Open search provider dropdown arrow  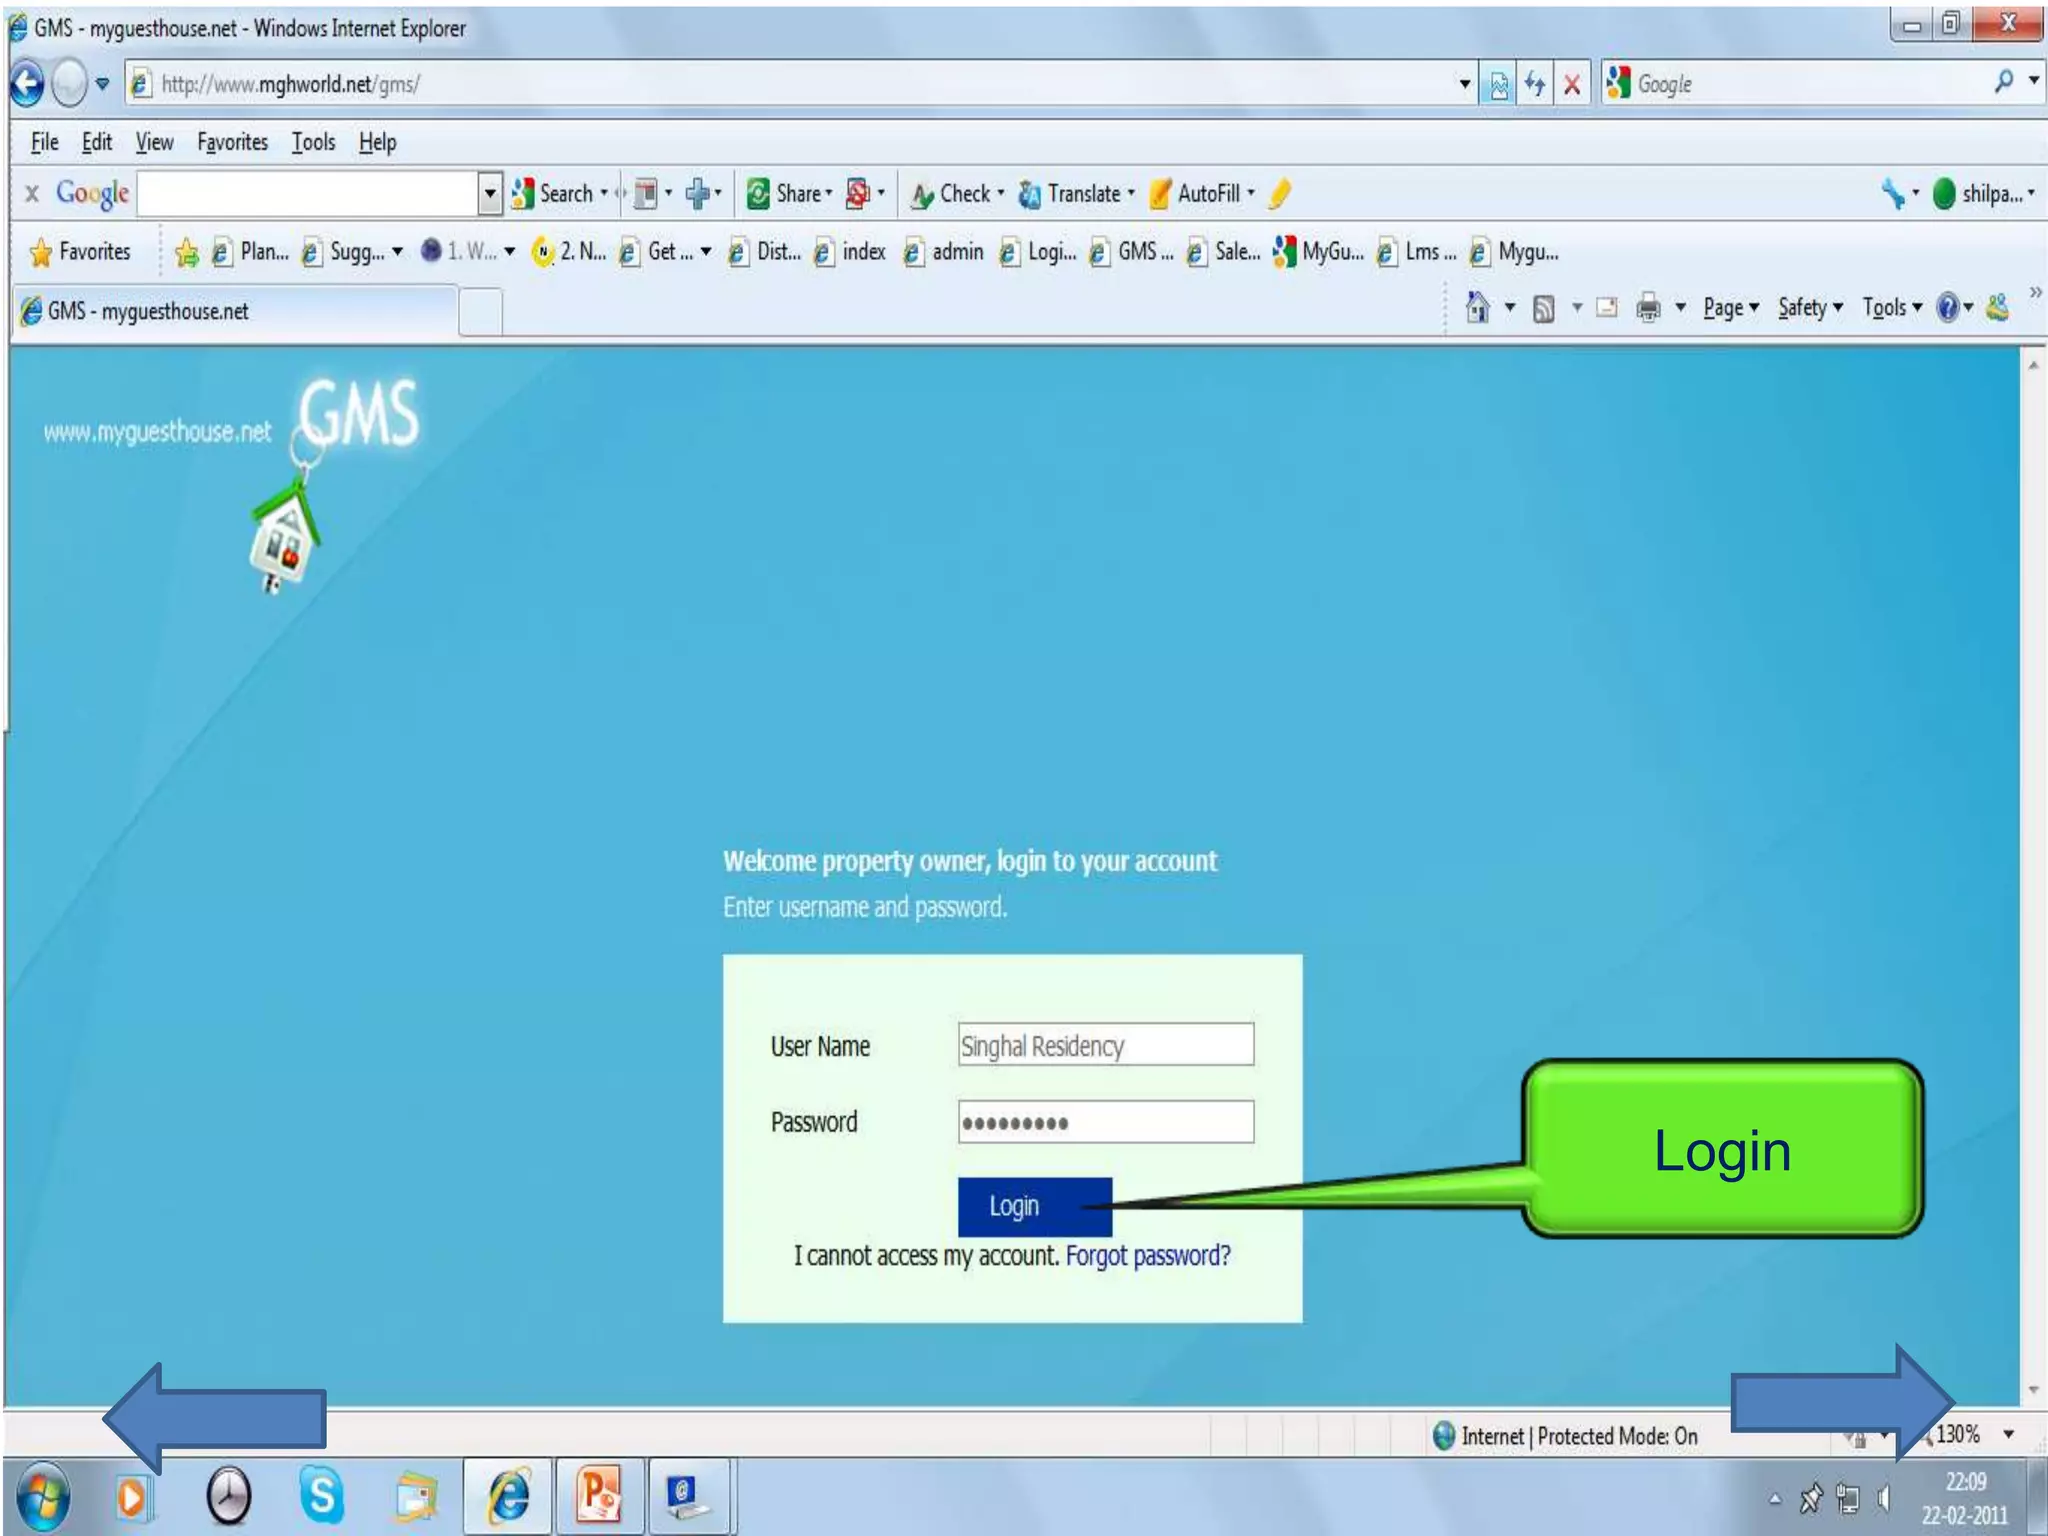(2033, 80)
